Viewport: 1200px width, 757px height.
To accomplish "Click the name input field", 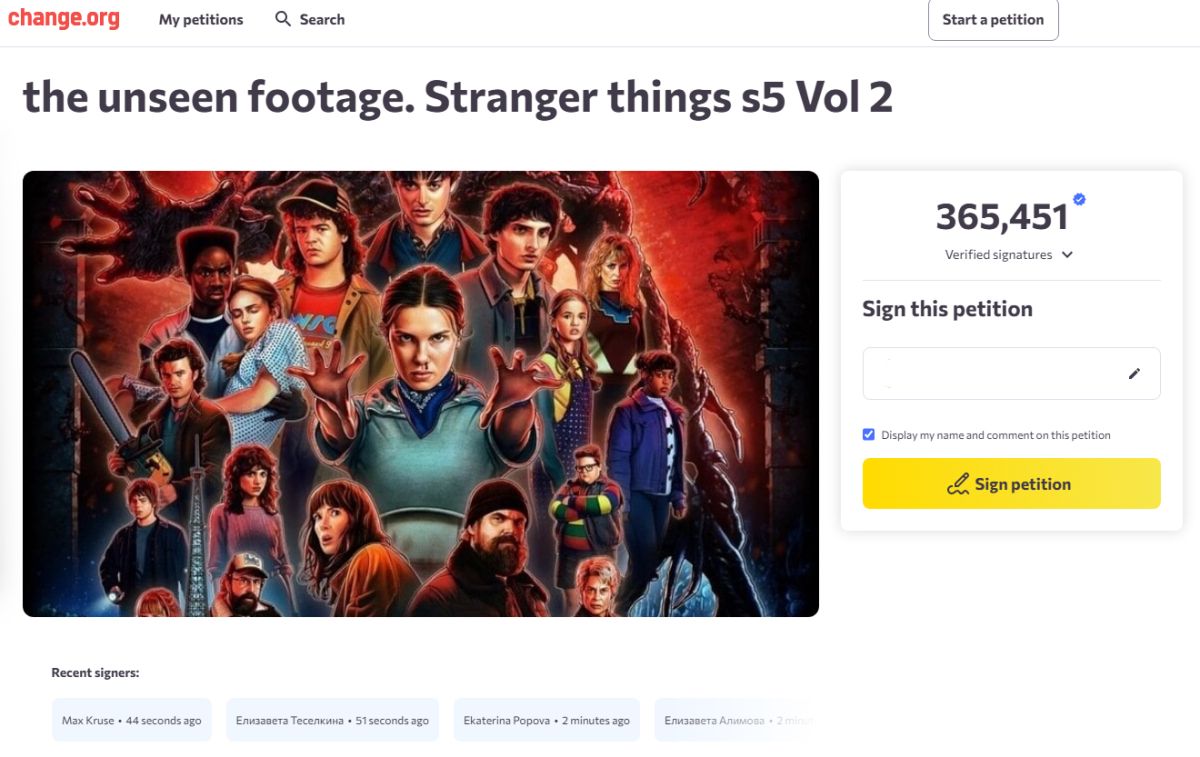I will 990,374.
